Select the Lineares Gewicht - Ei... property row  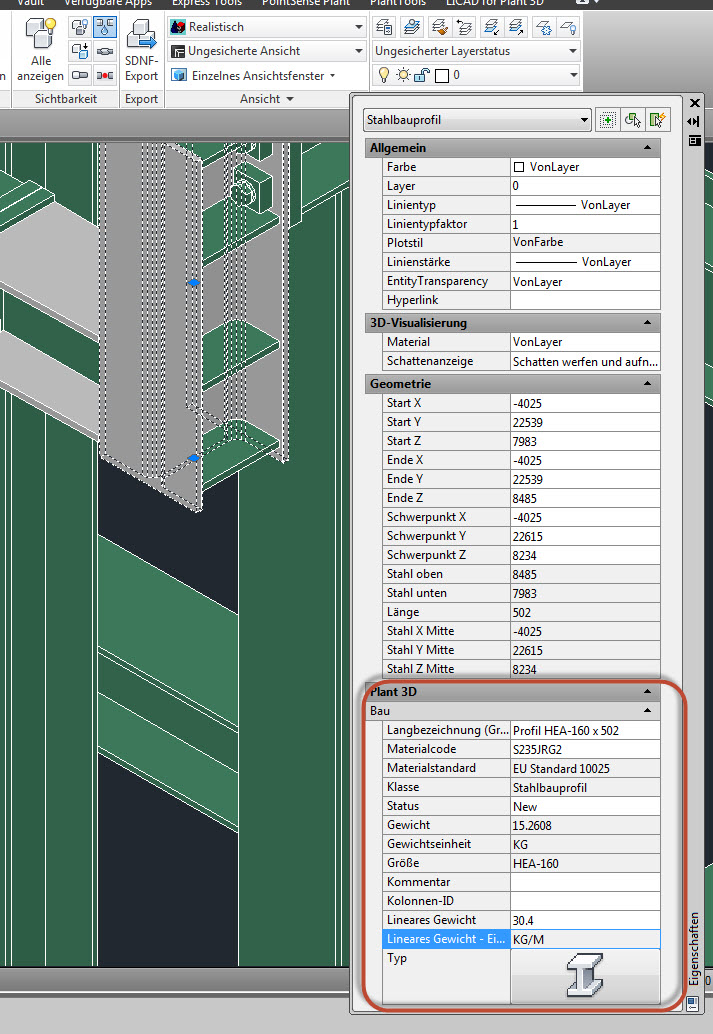point(521,939)
